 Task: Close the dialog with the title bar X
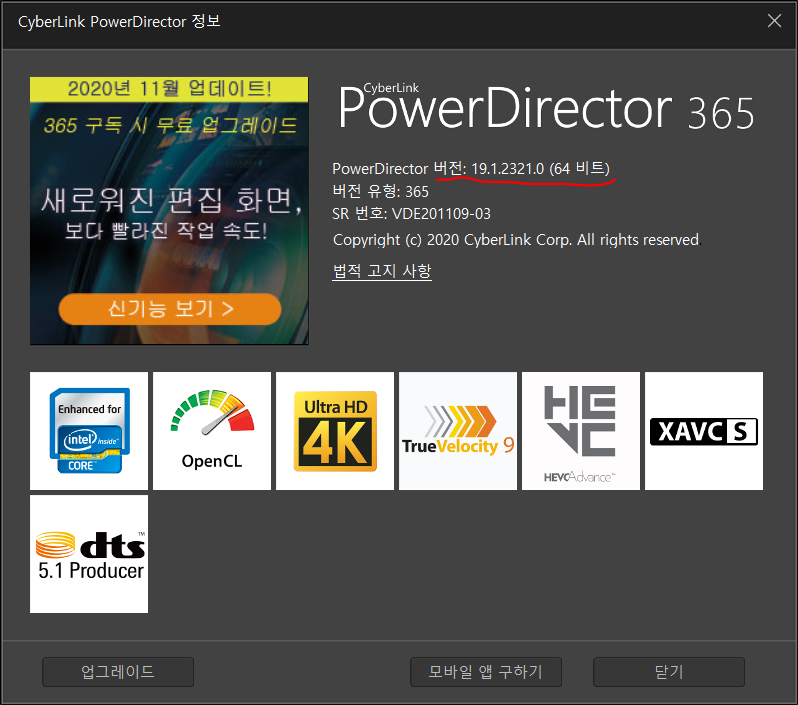click(x=774, y=21)
